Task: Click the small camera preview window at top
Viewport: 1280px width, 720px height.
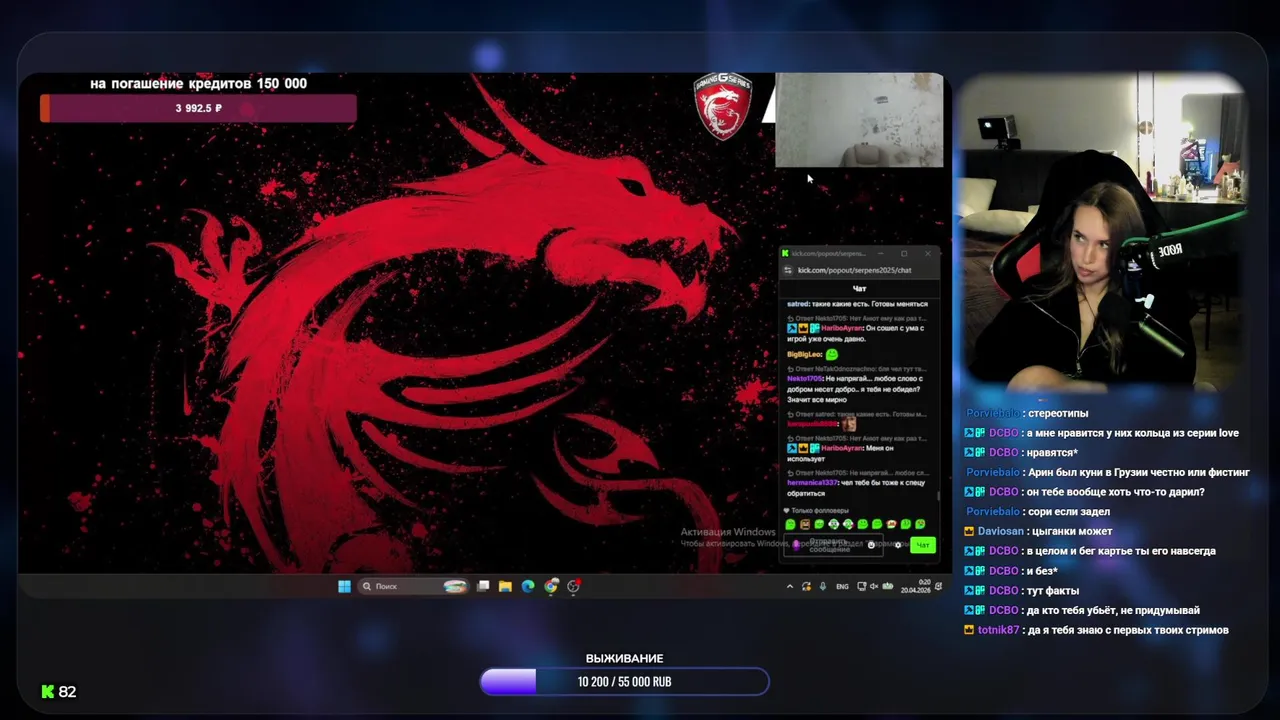Action: click(859, 120)
